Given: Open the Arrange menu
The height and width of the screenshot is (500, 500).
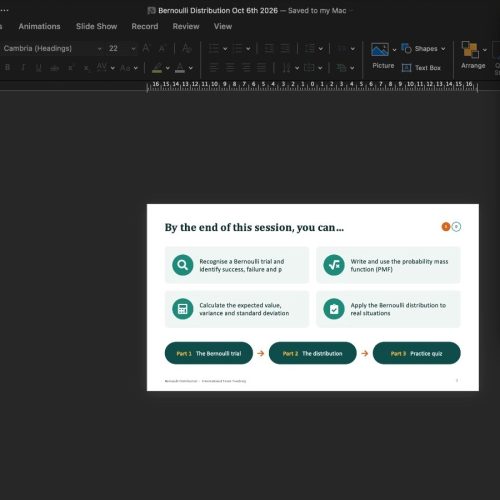Looking at the screenshot, I should click(x=473, y=55).
